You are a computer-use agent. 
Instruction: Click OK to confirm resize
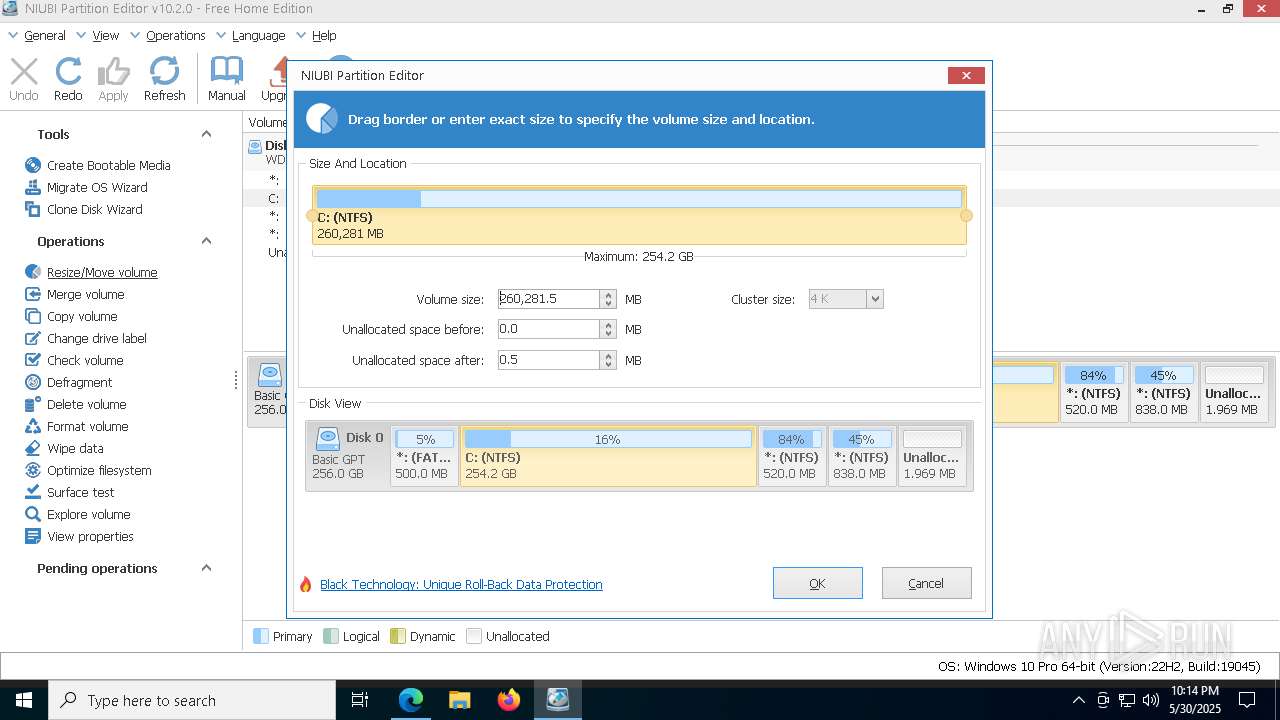pyautogui.click(x=817, y=583)
